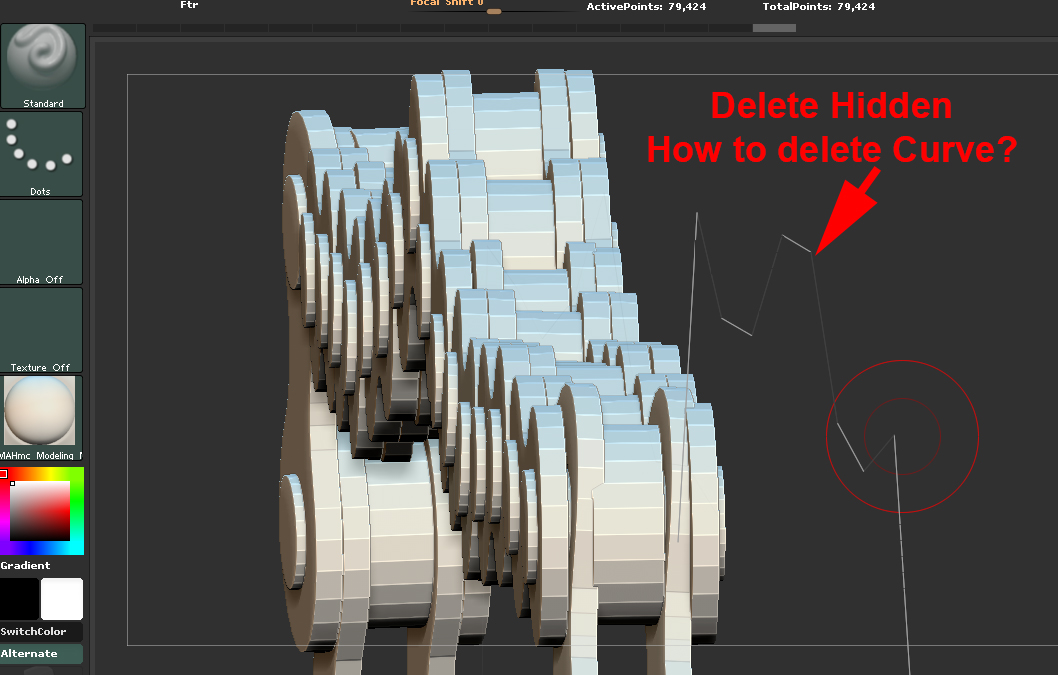Open the Dots stroke type selector
Screen dimensions: 1058x675
(41, 155)
